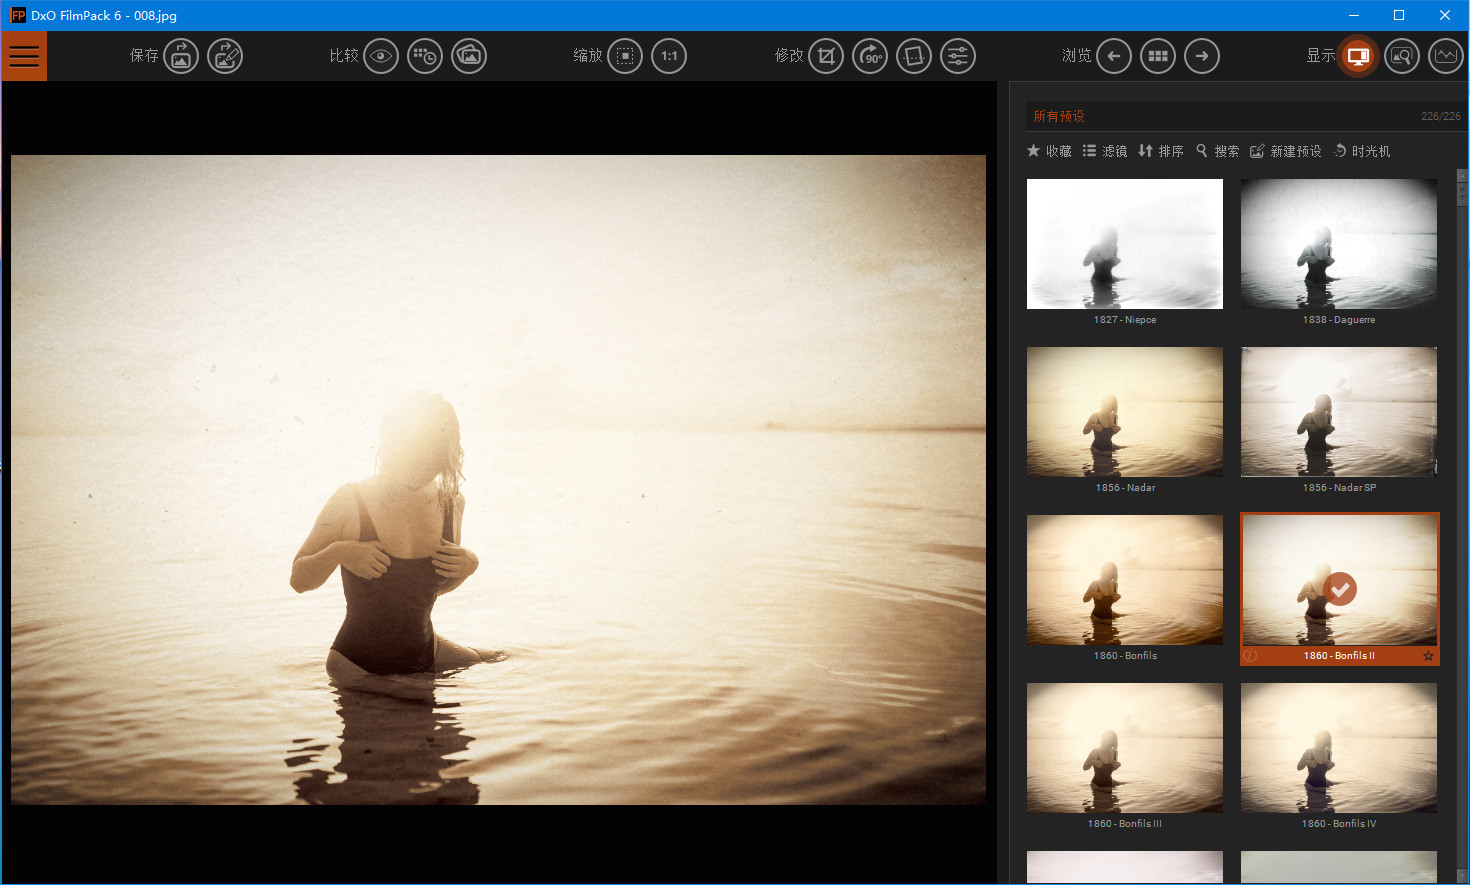Open the 时光机 time machine
1470x885 pixels.
pyautogui.click(x=1362, y=150)
